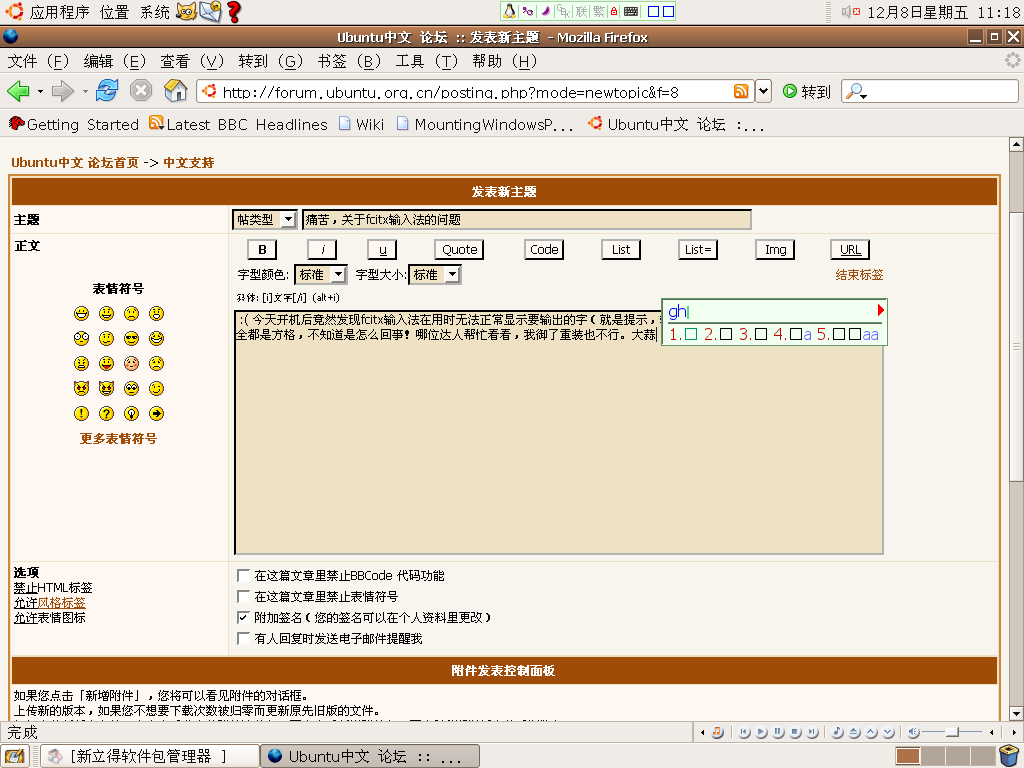The image size is (1024, 768).
Task: Insert the exclamation mark emoticon
Action: tap(81, 413)
